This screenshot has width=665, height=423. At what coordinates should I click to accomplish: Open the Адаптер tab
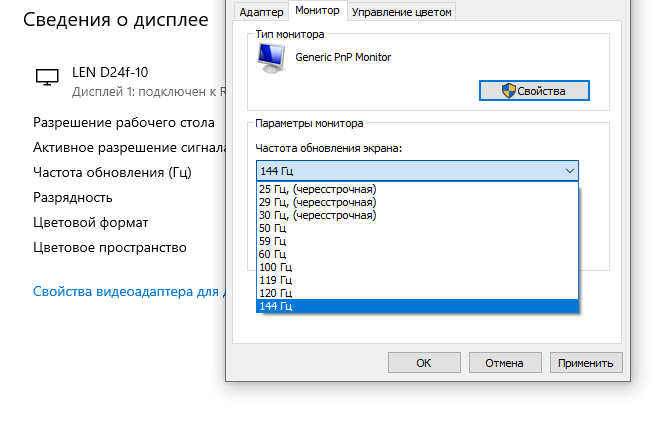(x=261, y=12)
